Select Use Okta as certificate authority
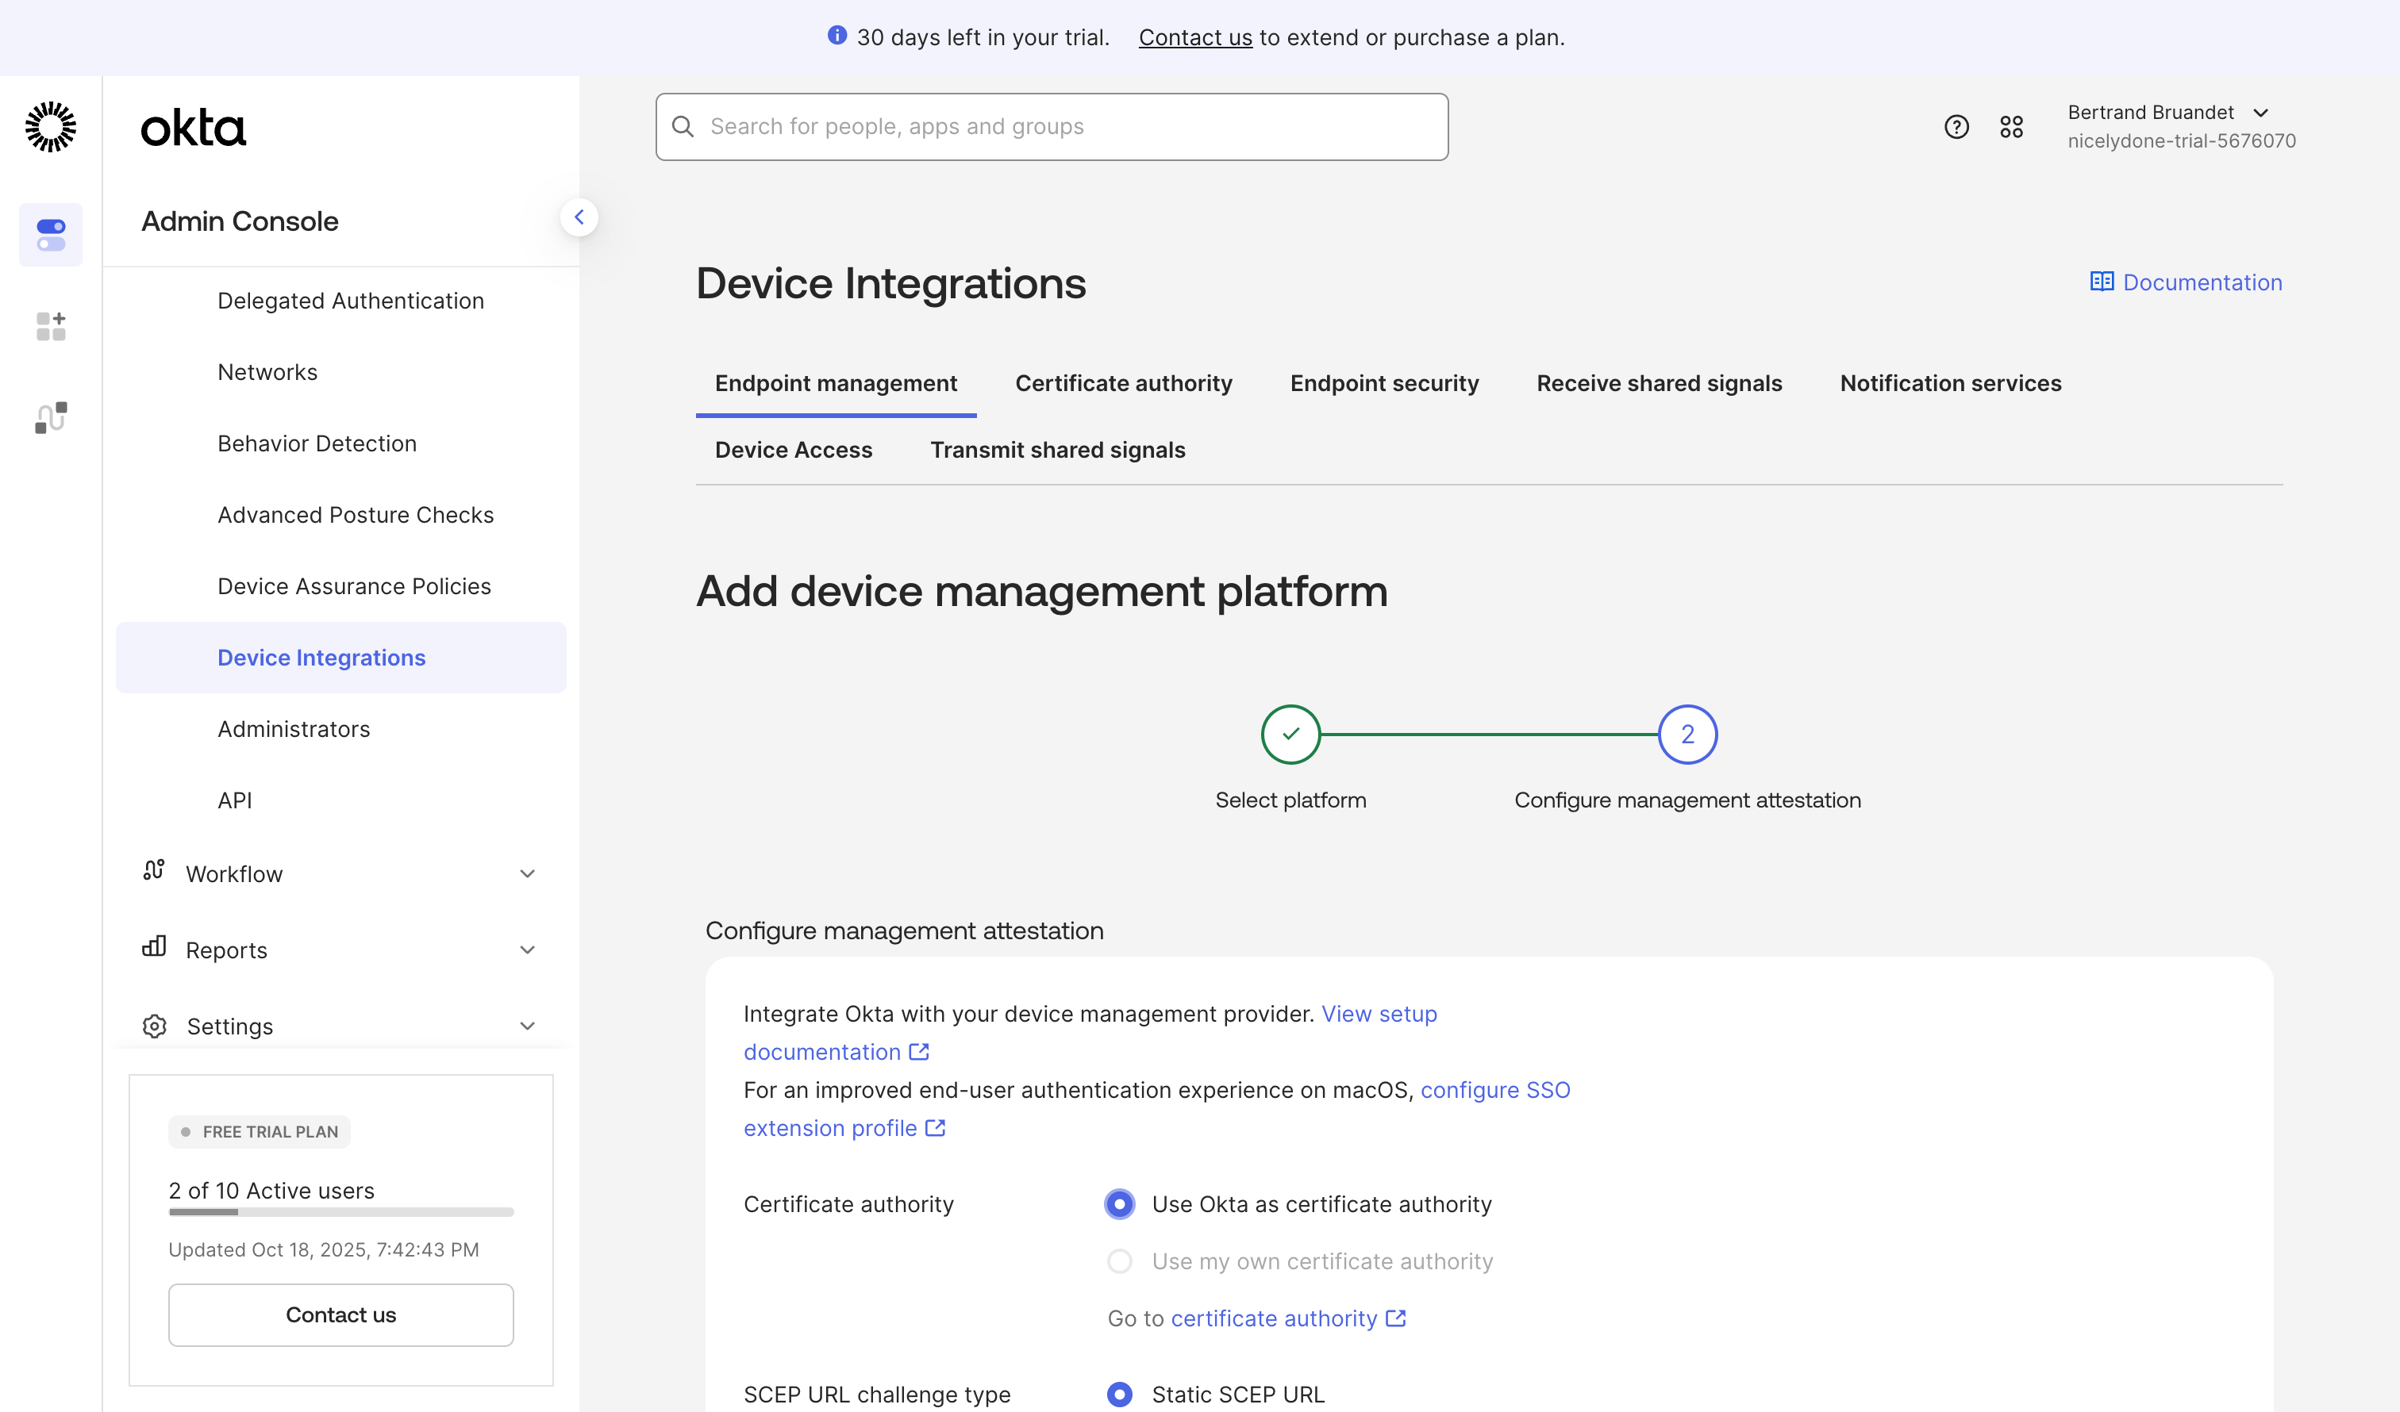Screen dimensions: 2400x1412 click(x=1120, y=1204)
